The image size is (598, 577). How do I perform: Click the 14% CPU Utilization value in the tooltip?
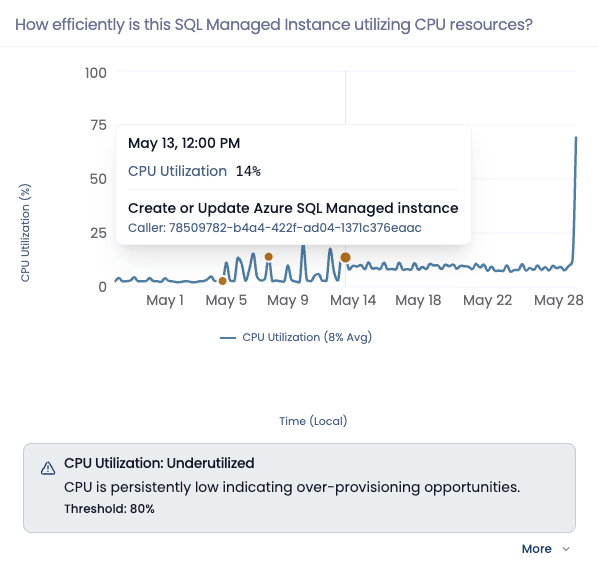248,171
